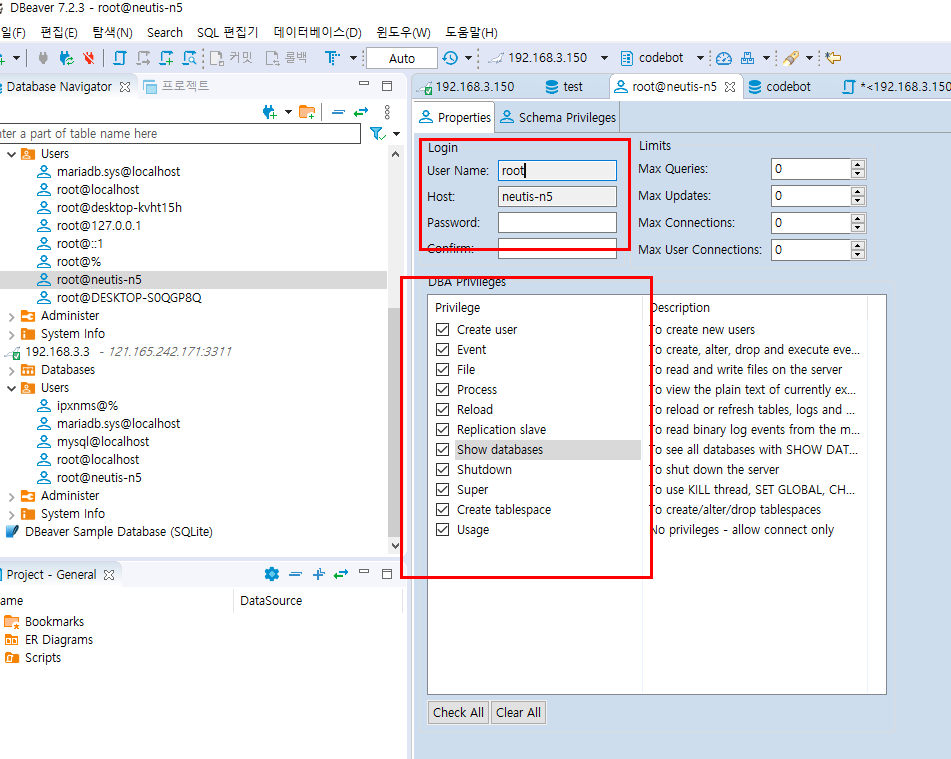Uncheck the Shutdown privilege
Image resolution: width=951 pixels, height=759 pixels.
pos(443,470)
